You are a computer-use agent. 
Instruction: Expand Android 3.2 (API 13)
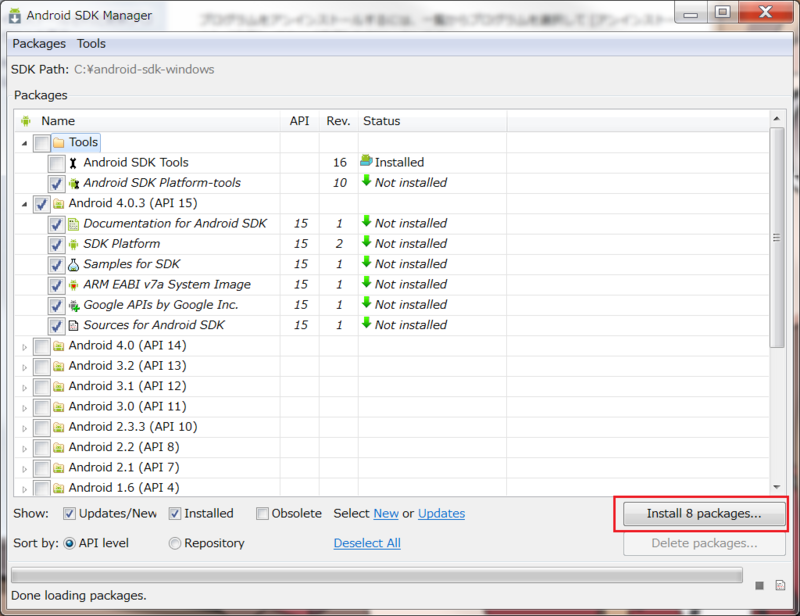tap(24, 367)
